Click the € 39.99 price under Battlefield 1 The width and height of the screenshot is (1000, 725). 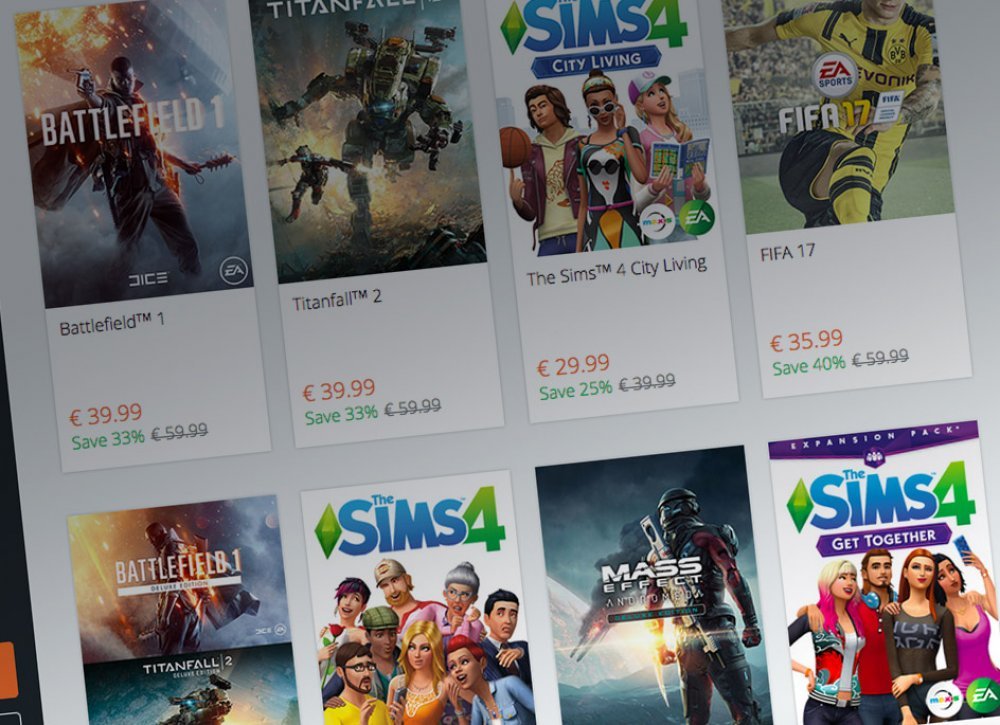(x=106, y=415)
